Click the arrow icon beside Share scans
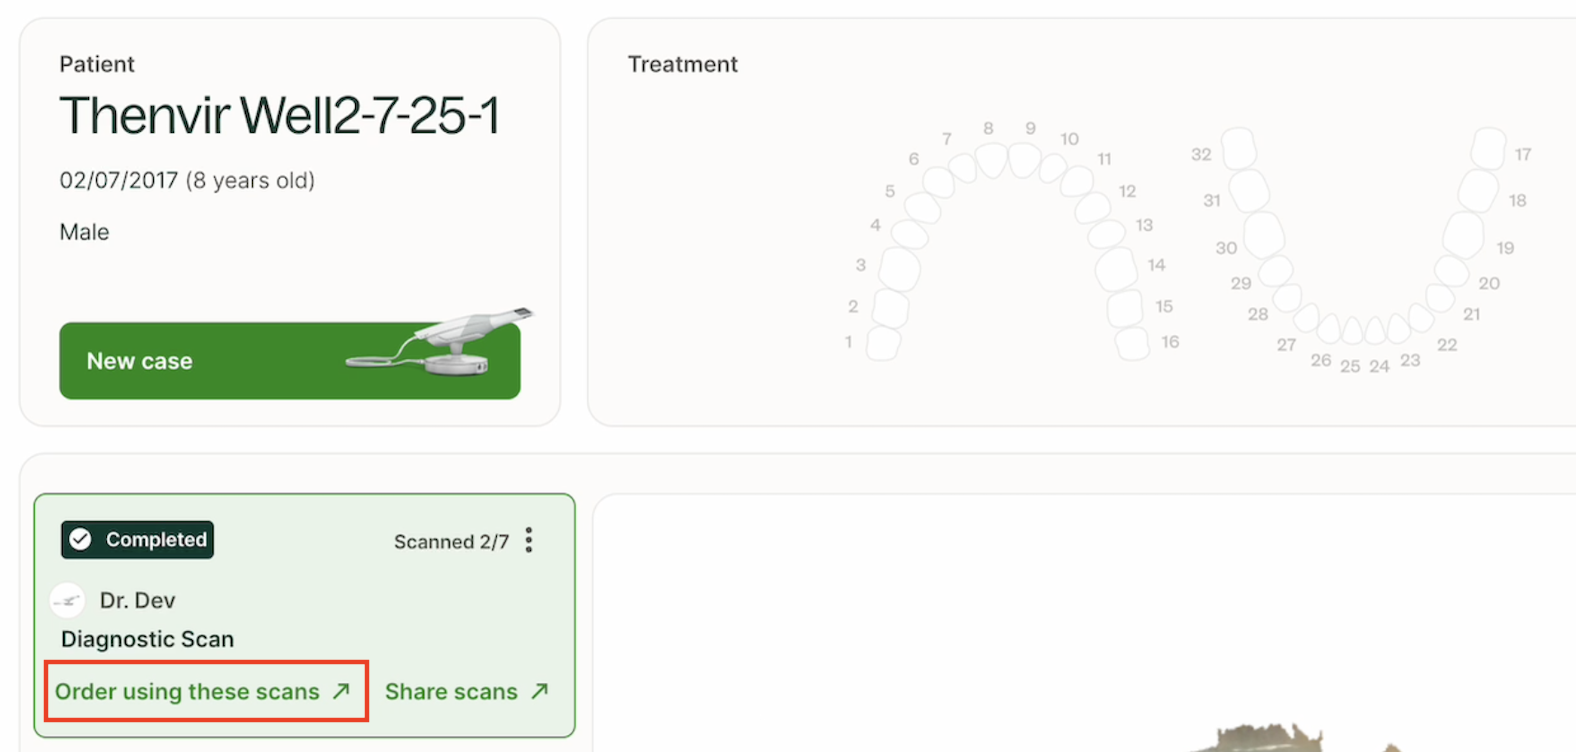 [540, 691]
